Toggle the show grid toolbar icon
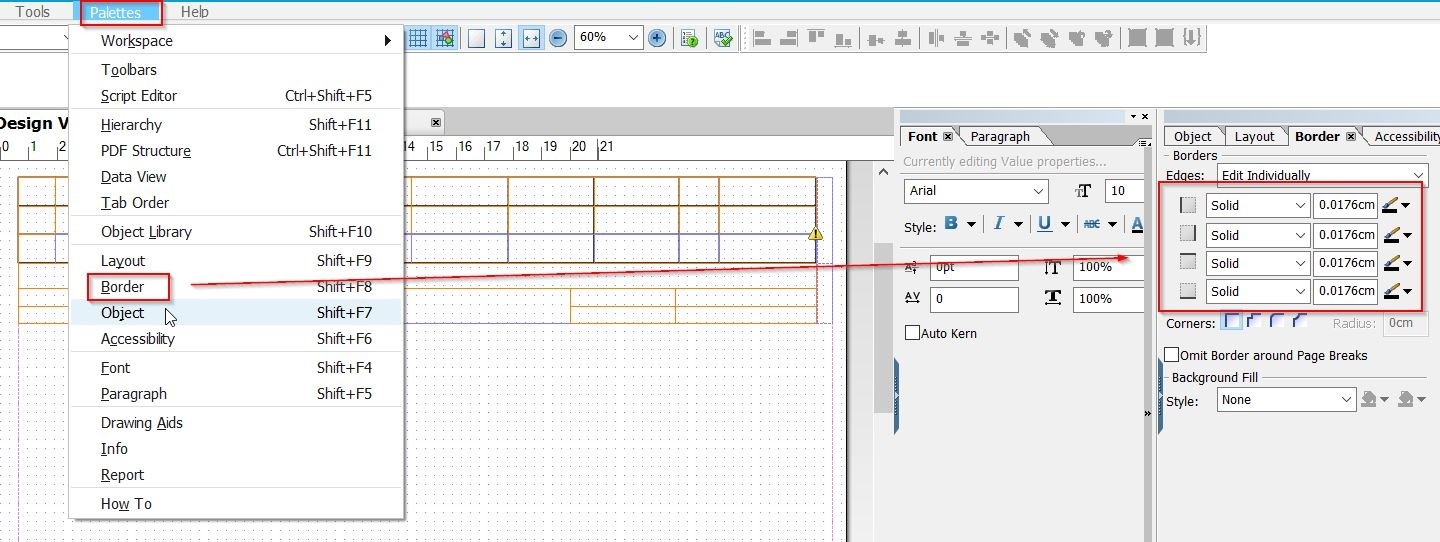 [x=418, y=38]
